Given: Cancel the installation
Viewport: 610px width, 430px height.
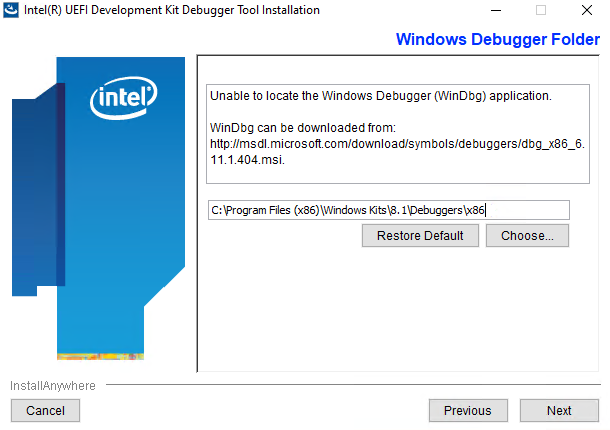Looking at the screenshot, I should coord(45,410).
